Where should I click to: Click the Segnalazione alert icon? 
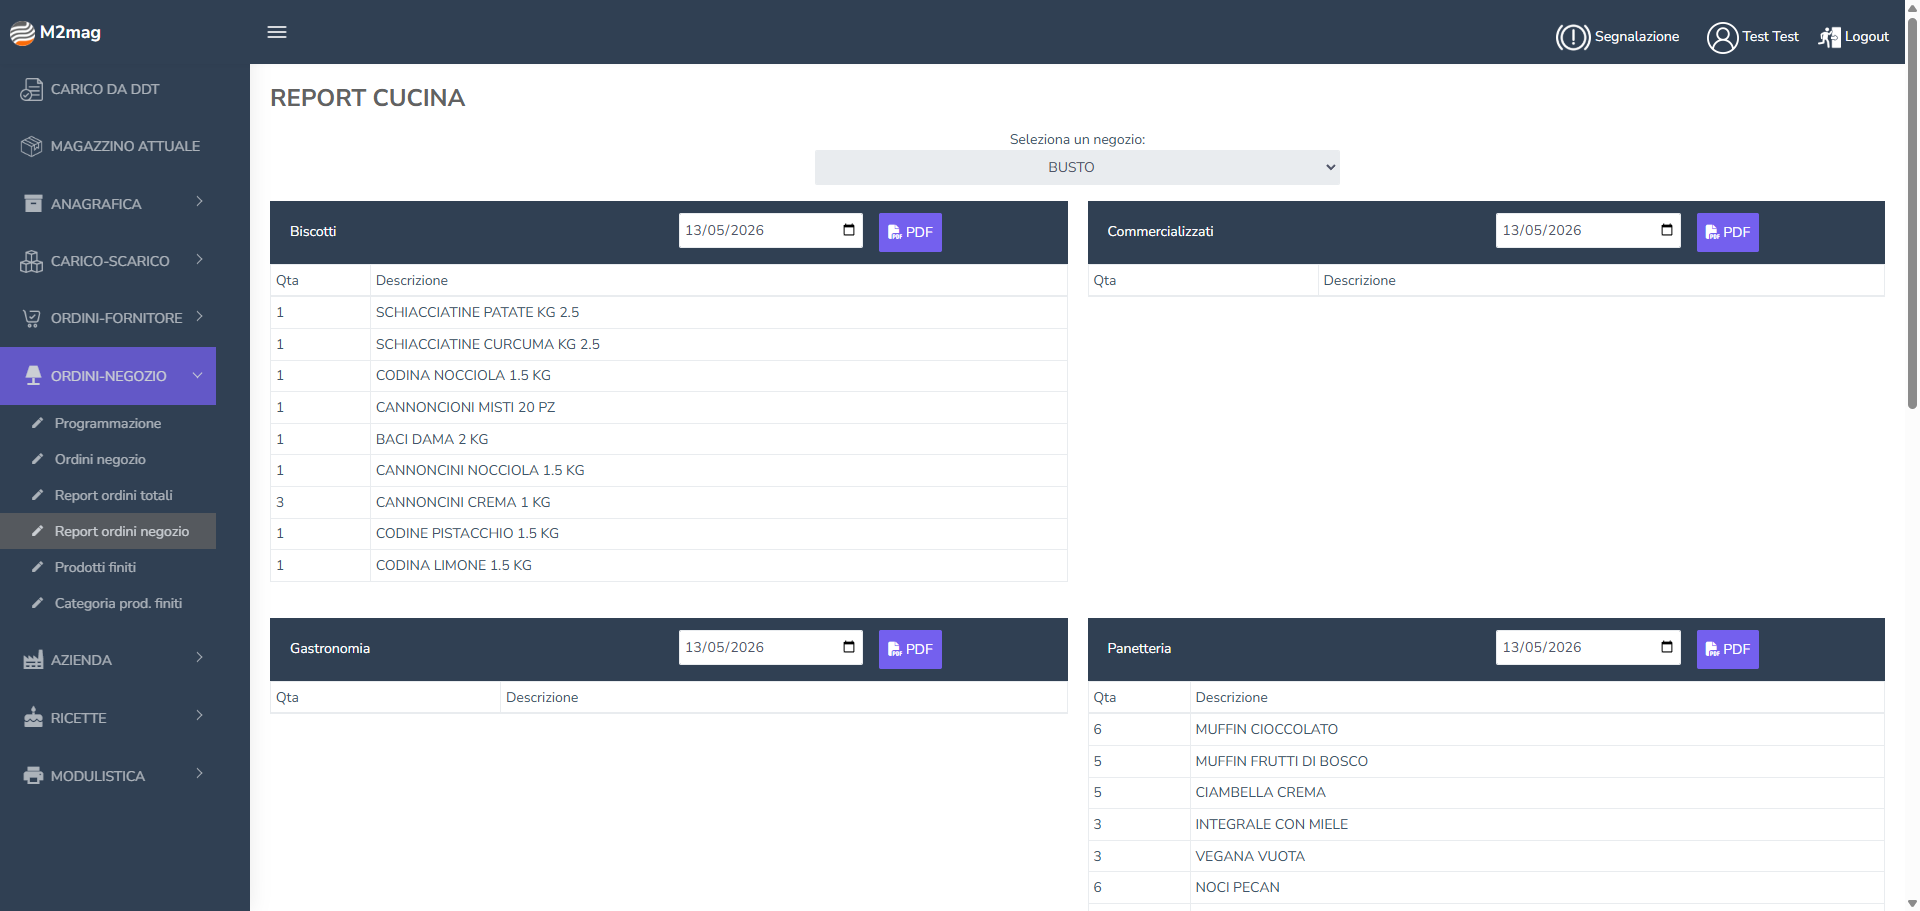(1572, 37)
